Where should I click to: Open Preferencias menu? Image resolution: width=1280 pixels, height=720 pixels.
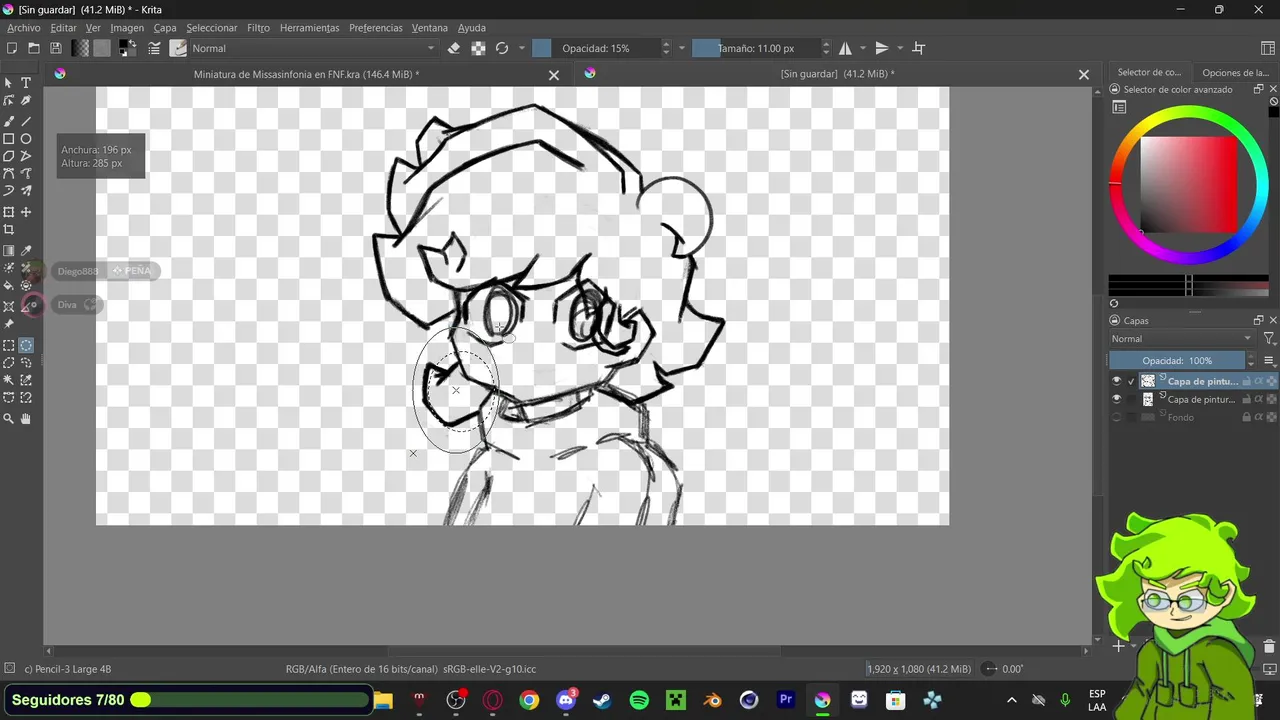click(x=376, y=28)
